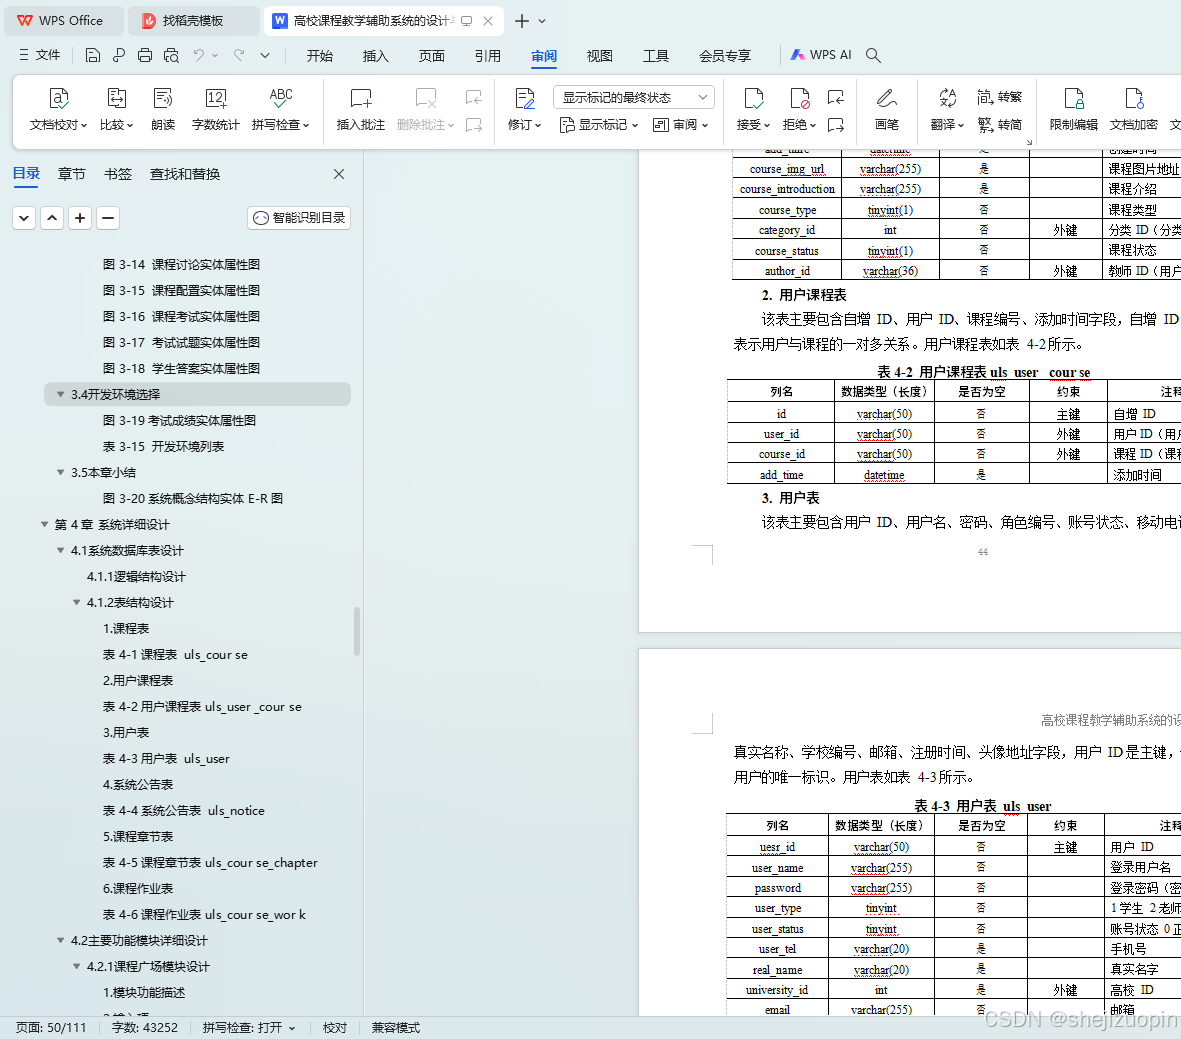1181x1039 pixels.
Task: Go to 表 4-4 系统公告表 uls_notice entry
Action: pos(183,811)
